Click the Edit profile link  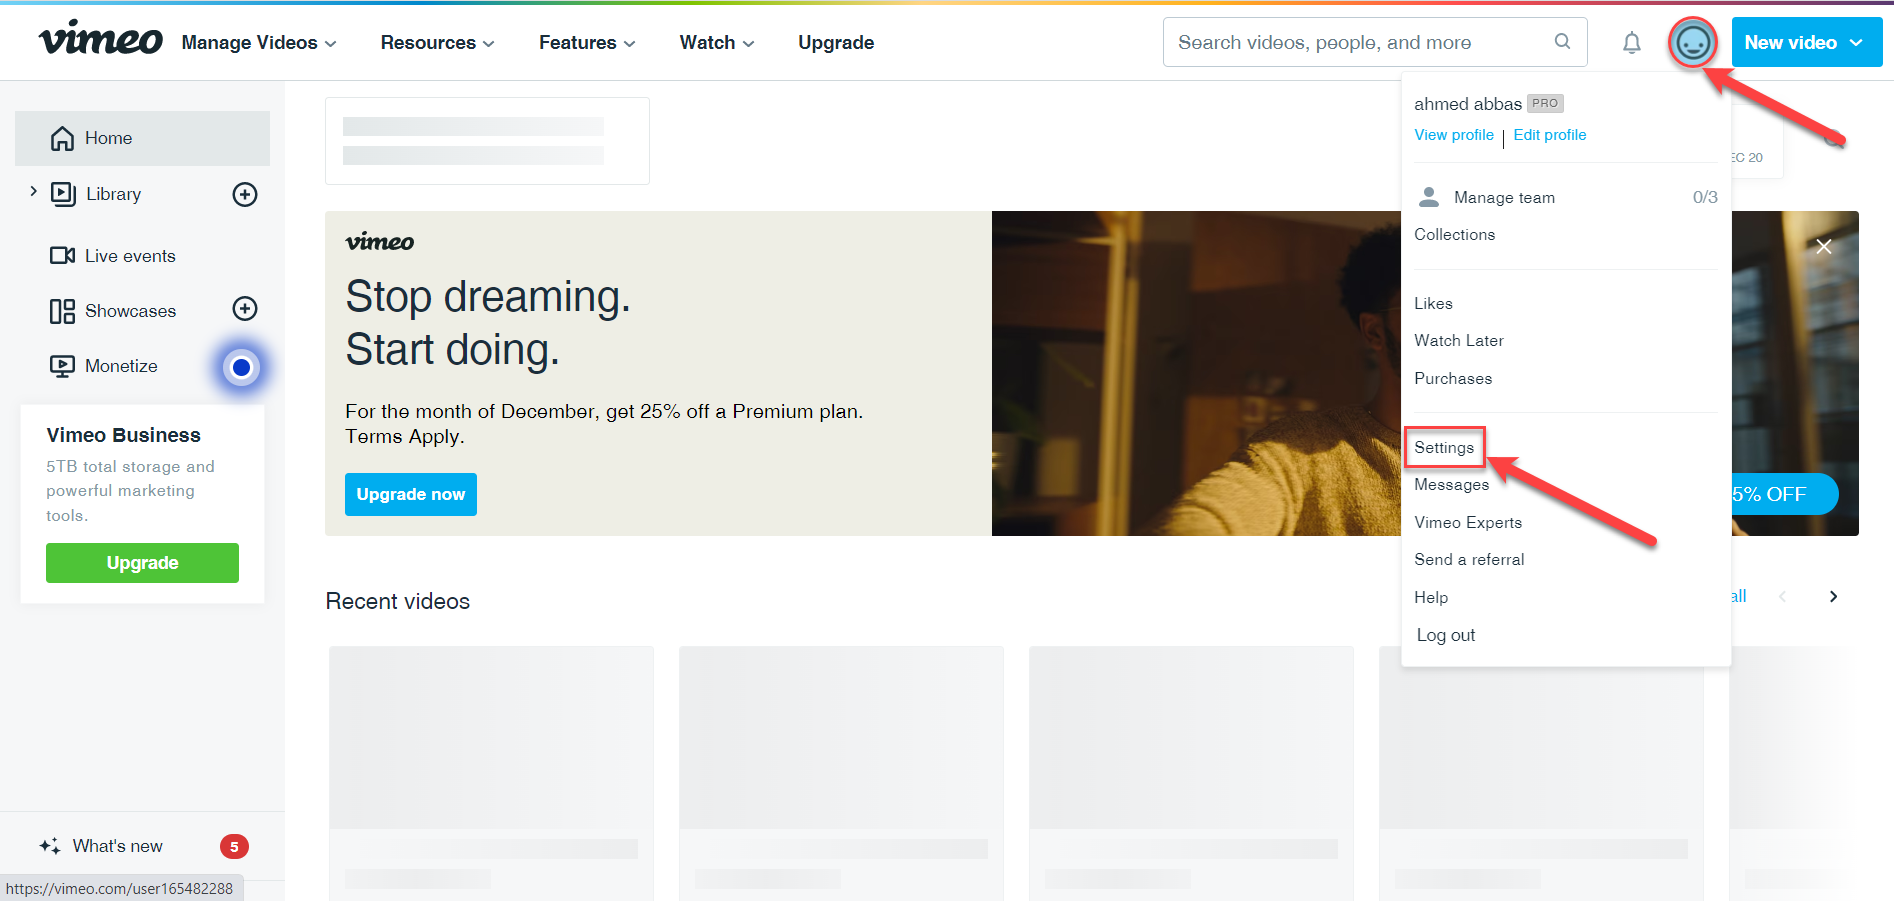point(1549,135)
